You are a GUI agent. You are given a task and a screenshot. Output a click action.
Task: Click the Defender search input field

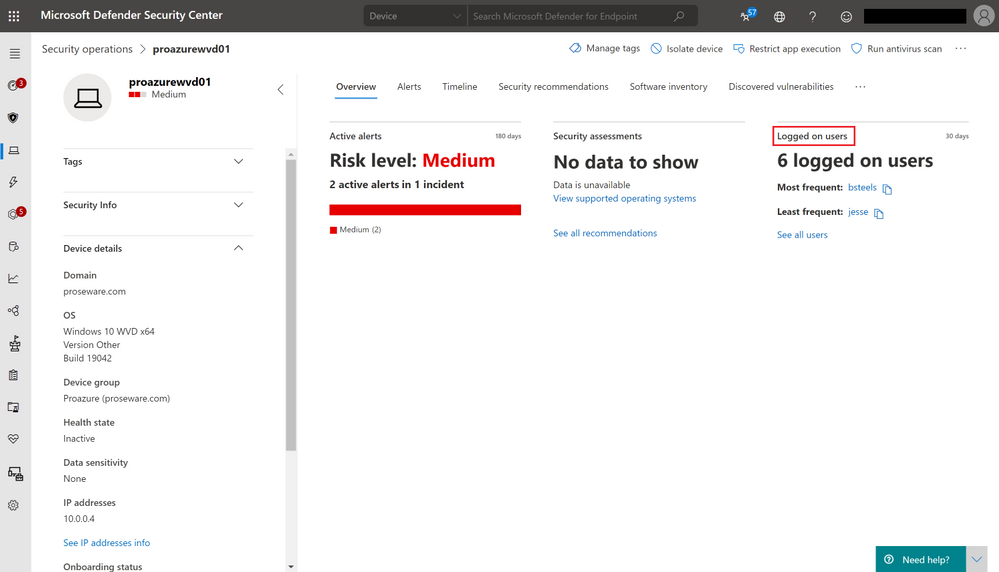(570, 16)
